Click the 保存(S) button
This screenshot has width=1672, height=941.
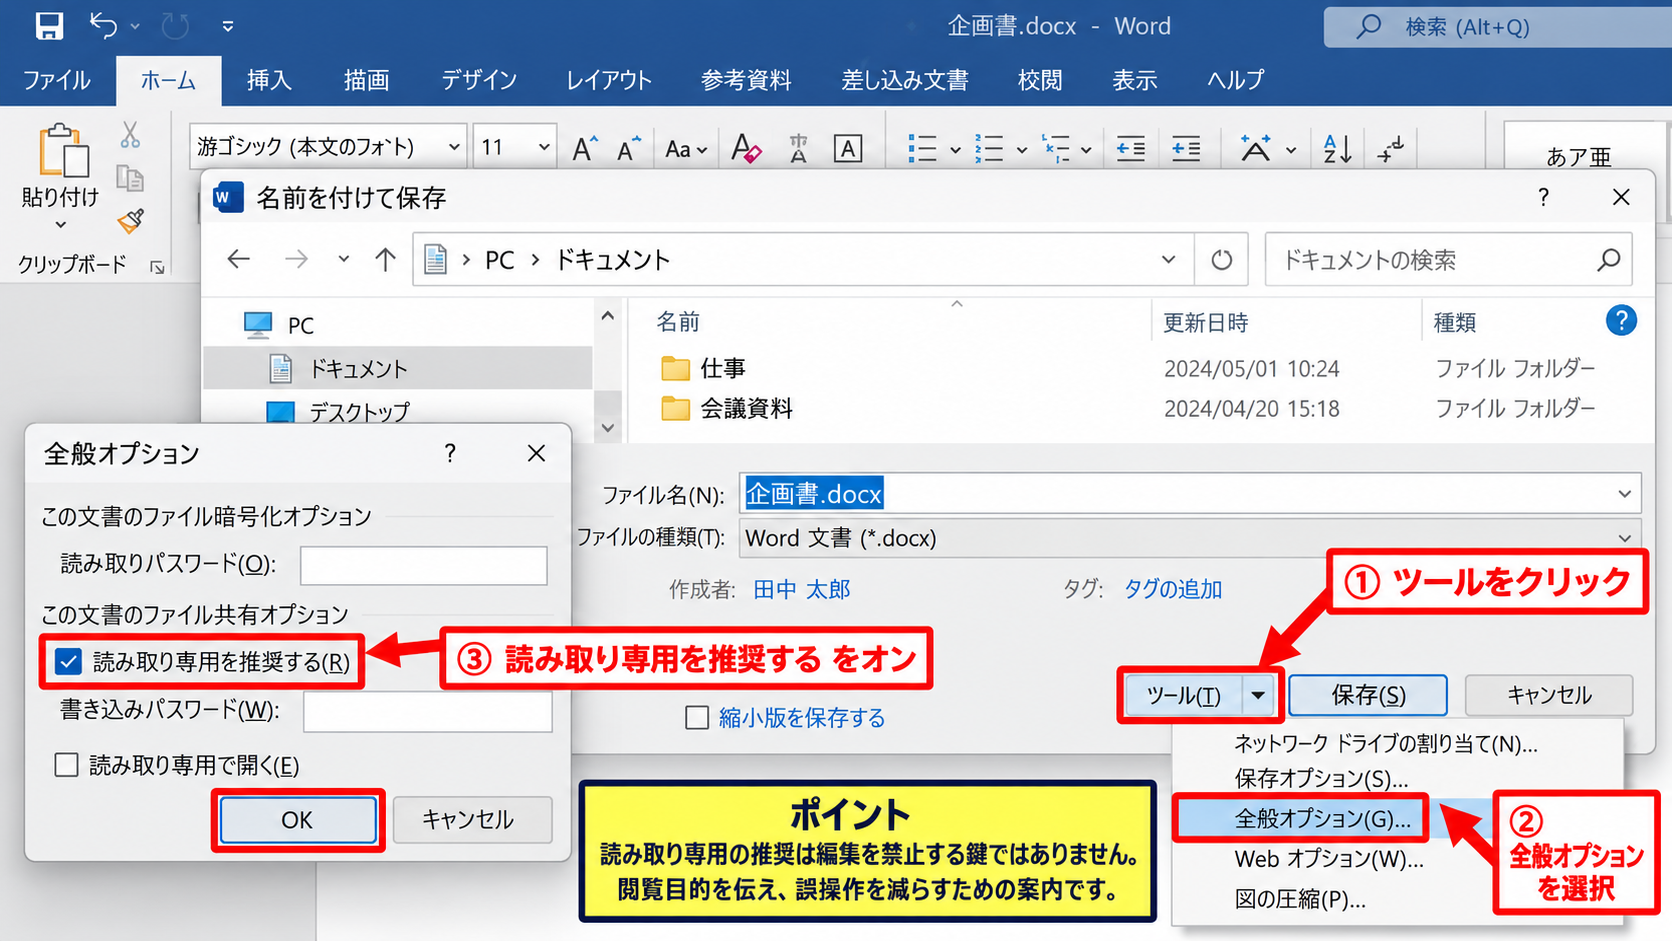tap(1368, 695)
